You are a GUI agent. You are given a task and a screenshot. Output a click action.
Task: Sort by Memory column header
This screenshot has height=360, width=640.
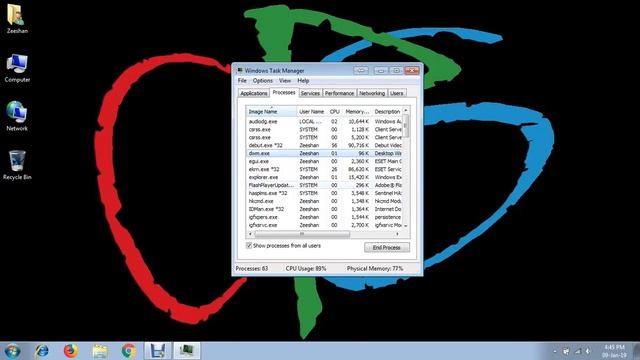click(x=357, y=111)
